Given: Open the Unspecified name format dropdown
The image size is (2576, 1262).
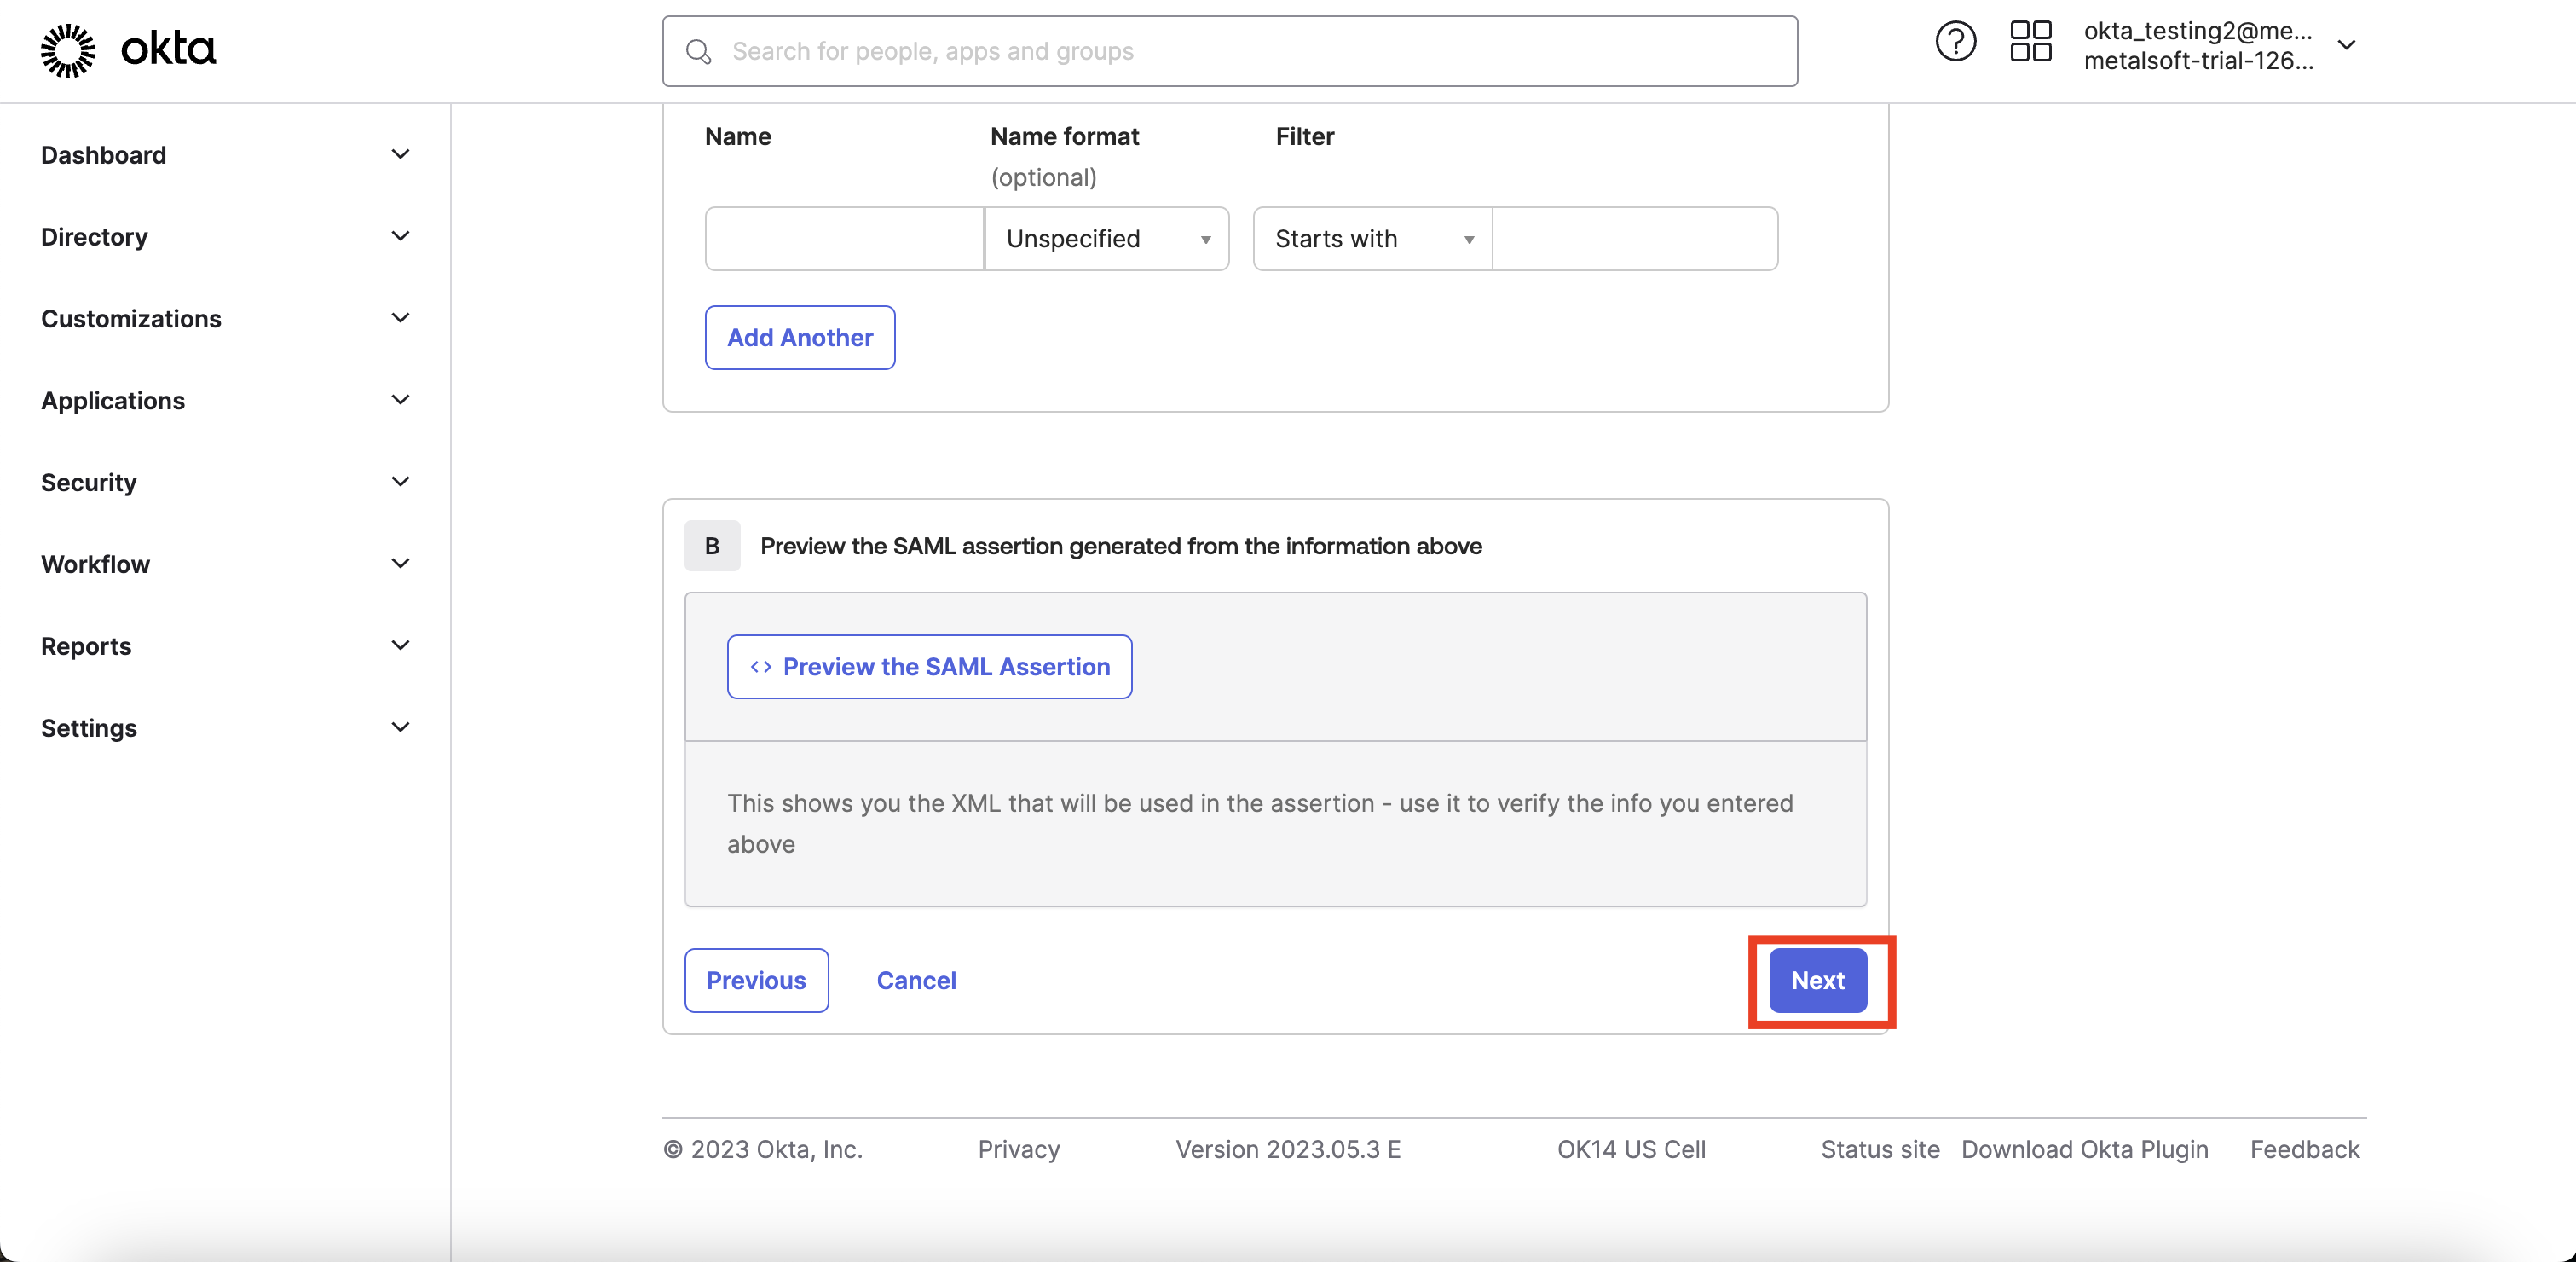Looking at the screenshot, I should (x=1106, y=239).
